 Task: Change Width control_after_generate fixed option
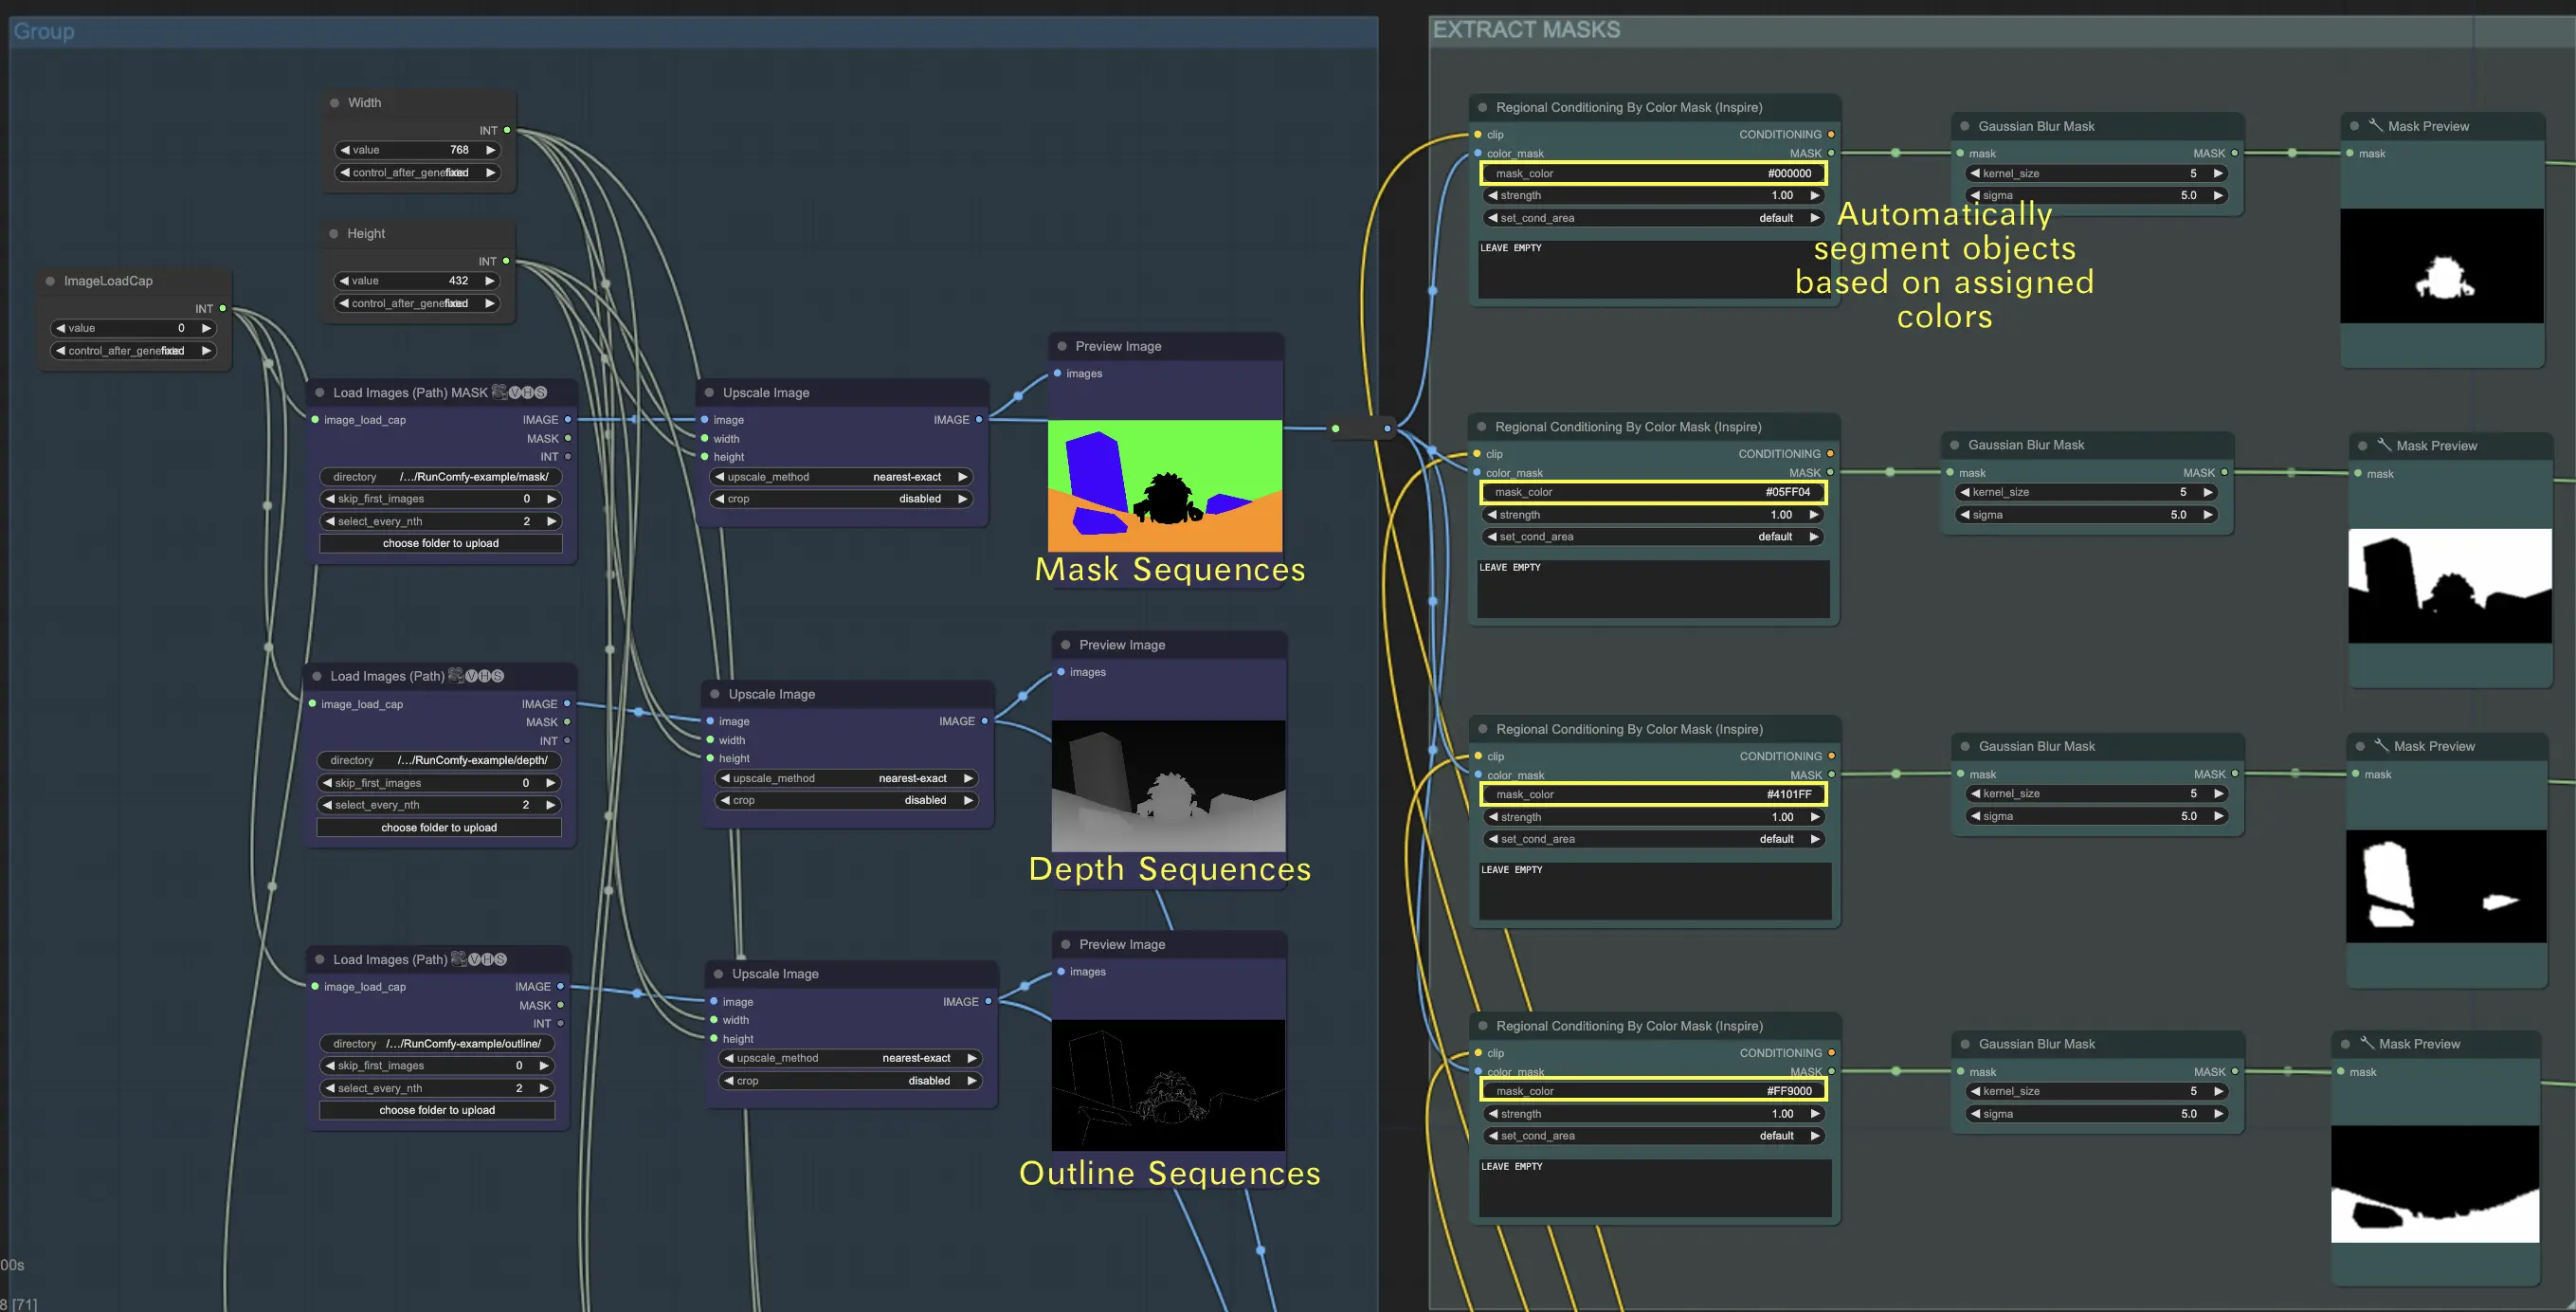417,173
